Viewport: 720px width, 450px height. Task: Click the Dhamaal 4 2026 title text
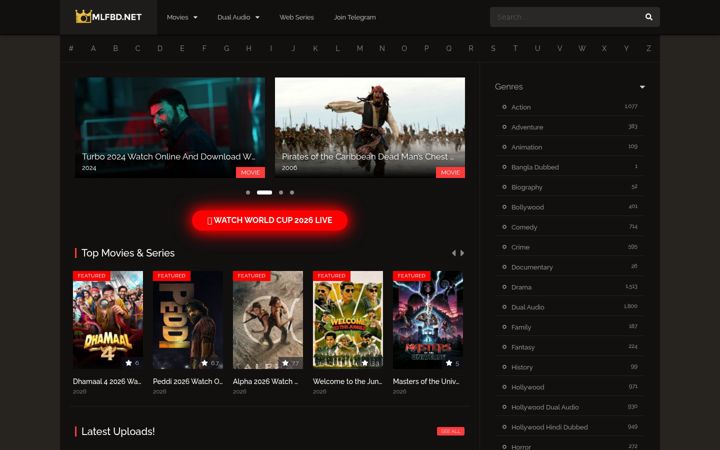point(107,382)
